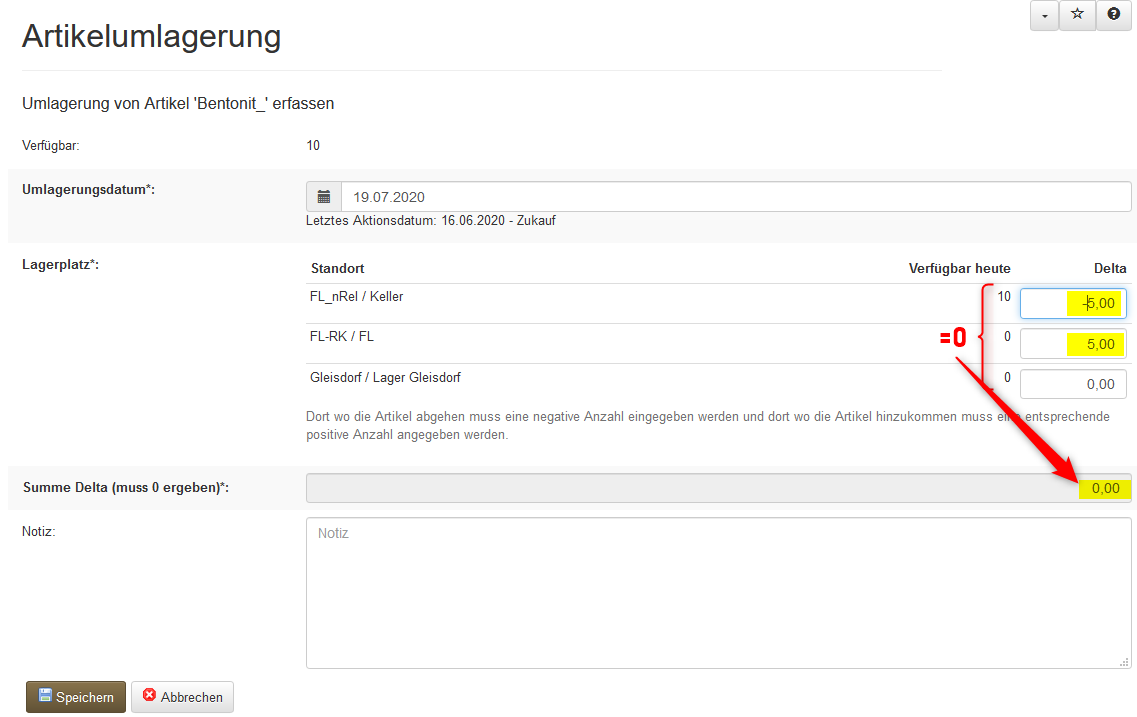The height and width of the screenshot is (717, 1137).
Task: Click the floppy disk icon on Speichern
Action: pyautogui.click(x=44, y=696)
